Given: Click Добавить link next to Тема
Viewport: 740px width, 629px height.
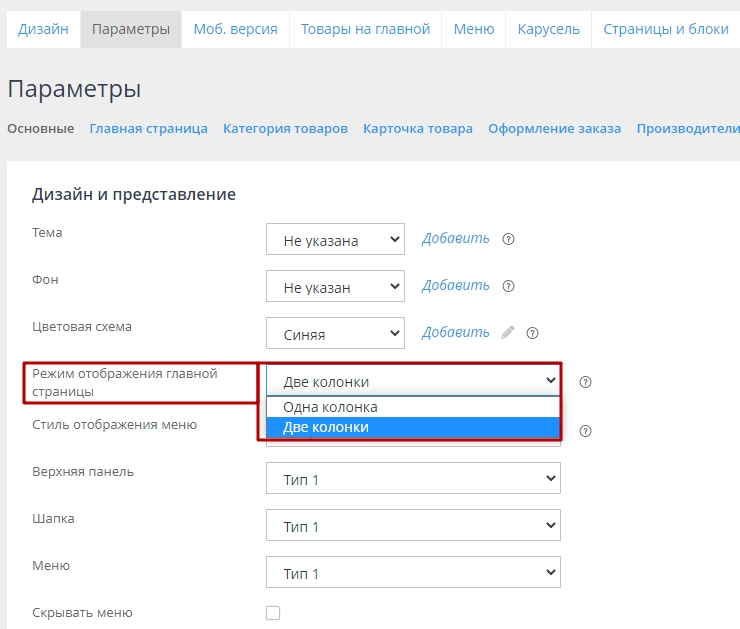Looking at the screenshot, I should click(x=455, y=239).
